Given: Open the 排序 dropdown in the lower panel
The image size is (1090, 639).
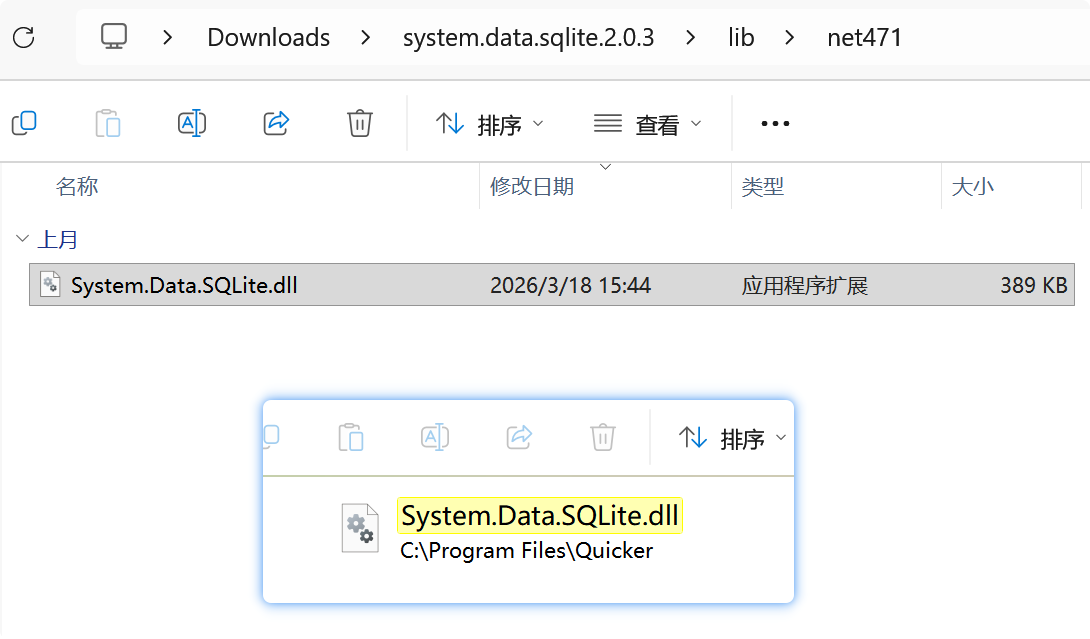Looking at the screenshot, I should click(x=733, y=438).
